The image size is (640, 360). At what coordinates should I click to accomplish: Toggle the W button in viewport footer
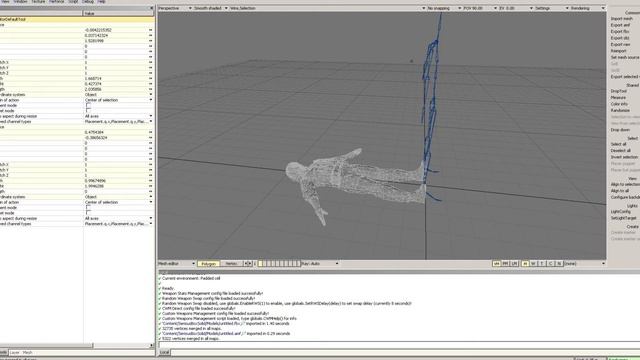[533, 264]
